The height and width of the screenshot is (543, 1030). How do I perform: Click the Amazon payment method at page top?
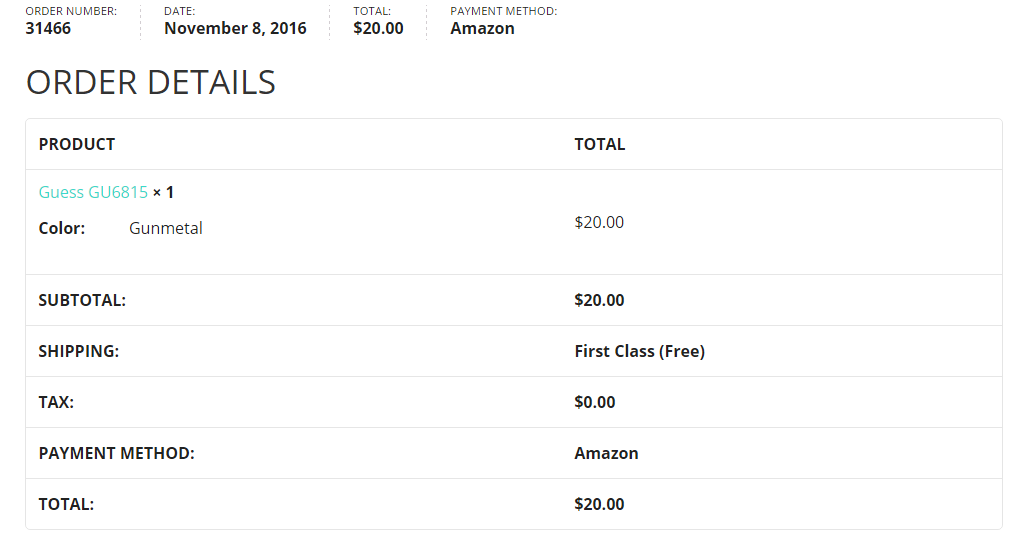[482, 28]
